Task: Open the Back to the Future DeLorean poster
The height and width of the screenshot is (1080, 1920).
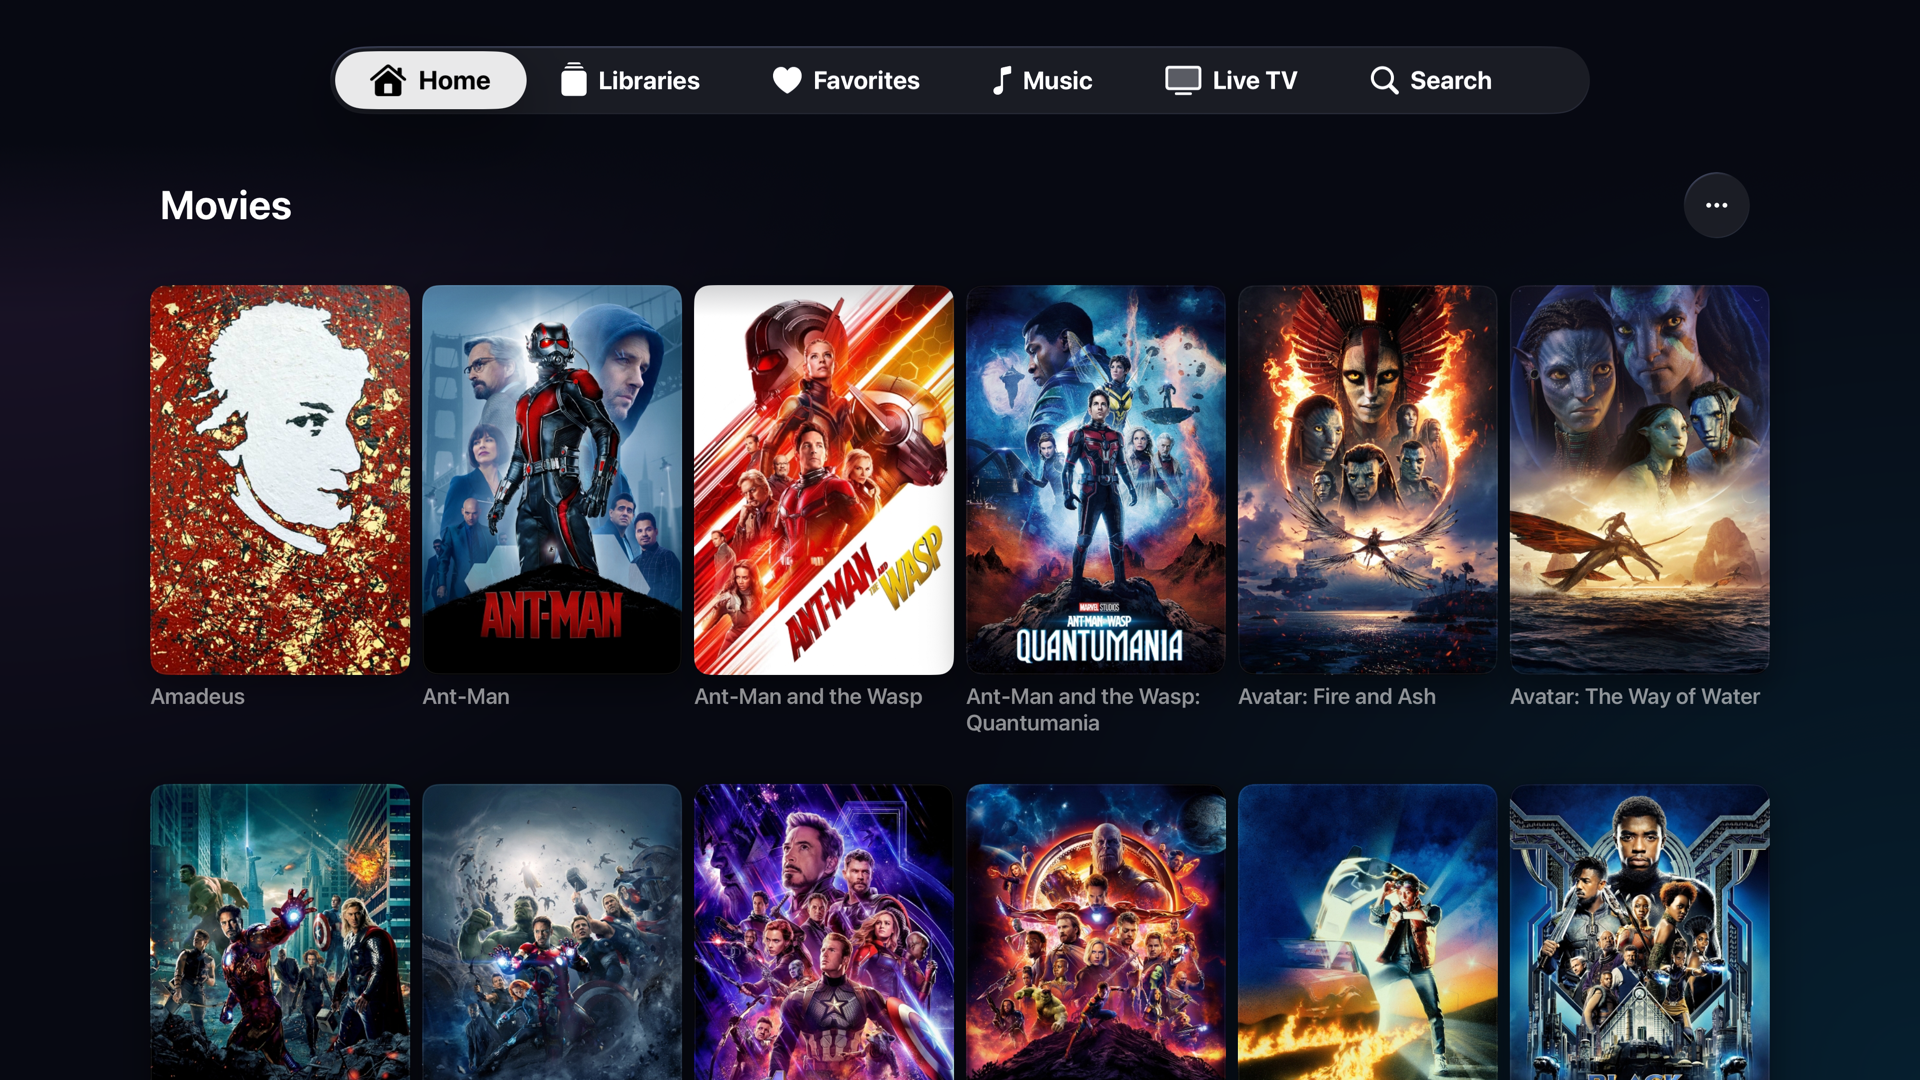Action: tap(1368, 932)
